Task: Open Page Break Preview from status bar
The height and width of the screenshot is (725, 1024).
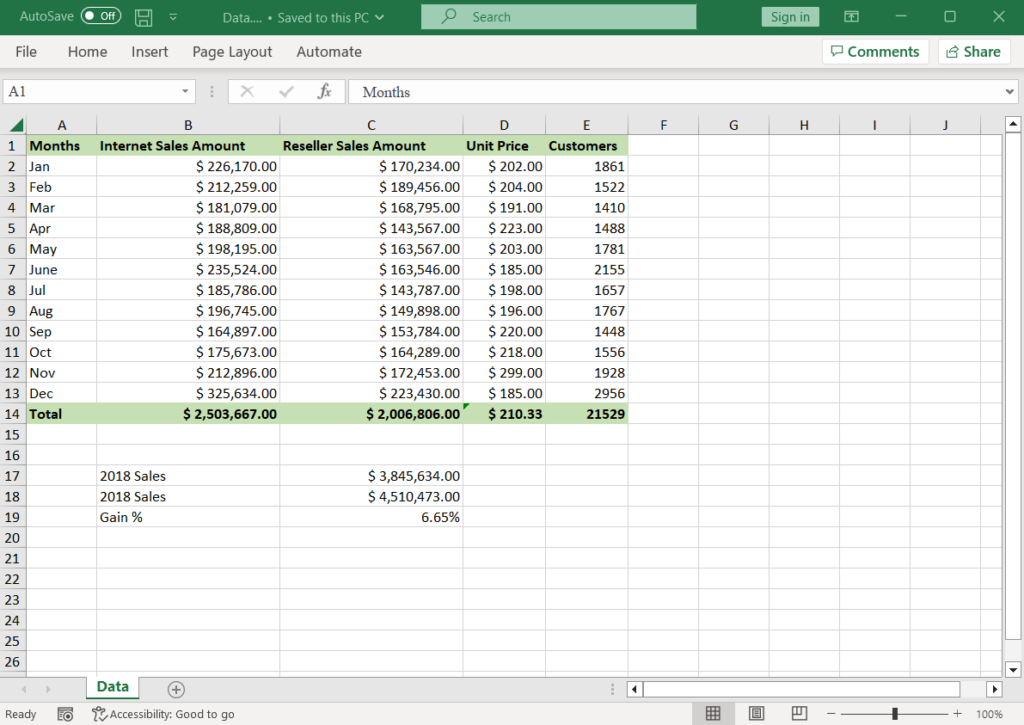Action: click(798, 713)
